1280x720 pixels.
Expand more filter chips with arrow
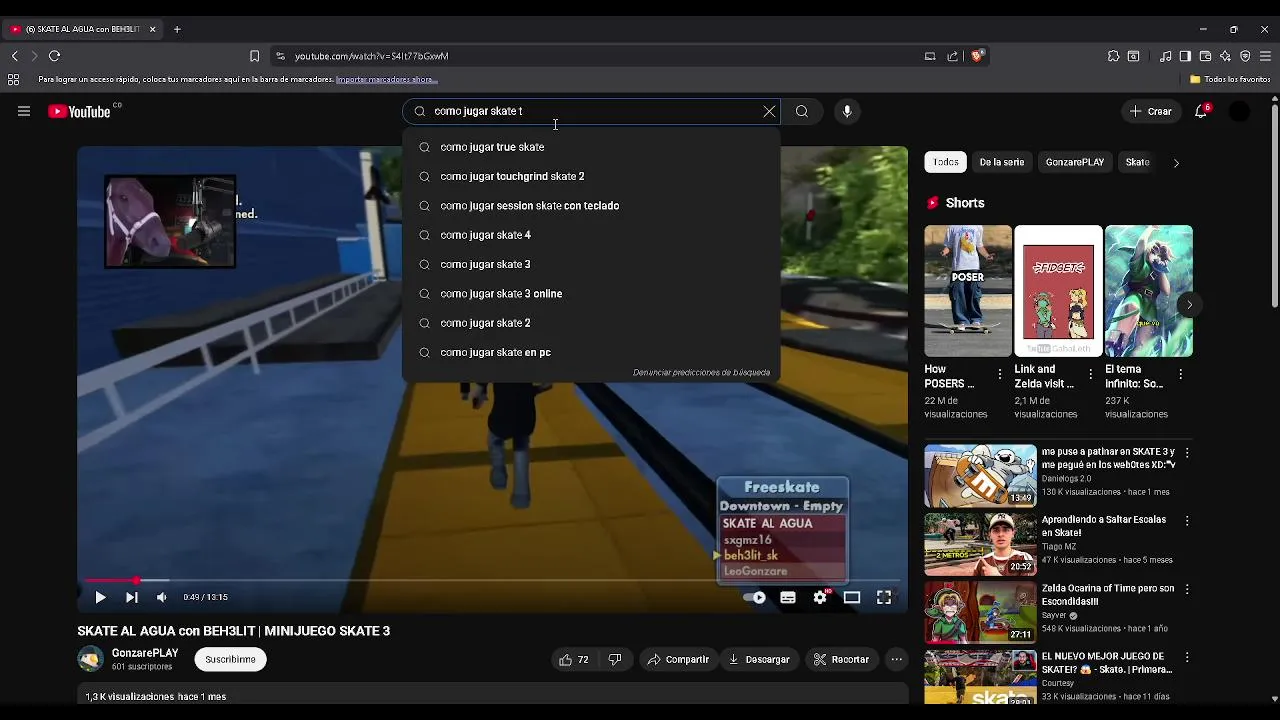[1176, 163]
